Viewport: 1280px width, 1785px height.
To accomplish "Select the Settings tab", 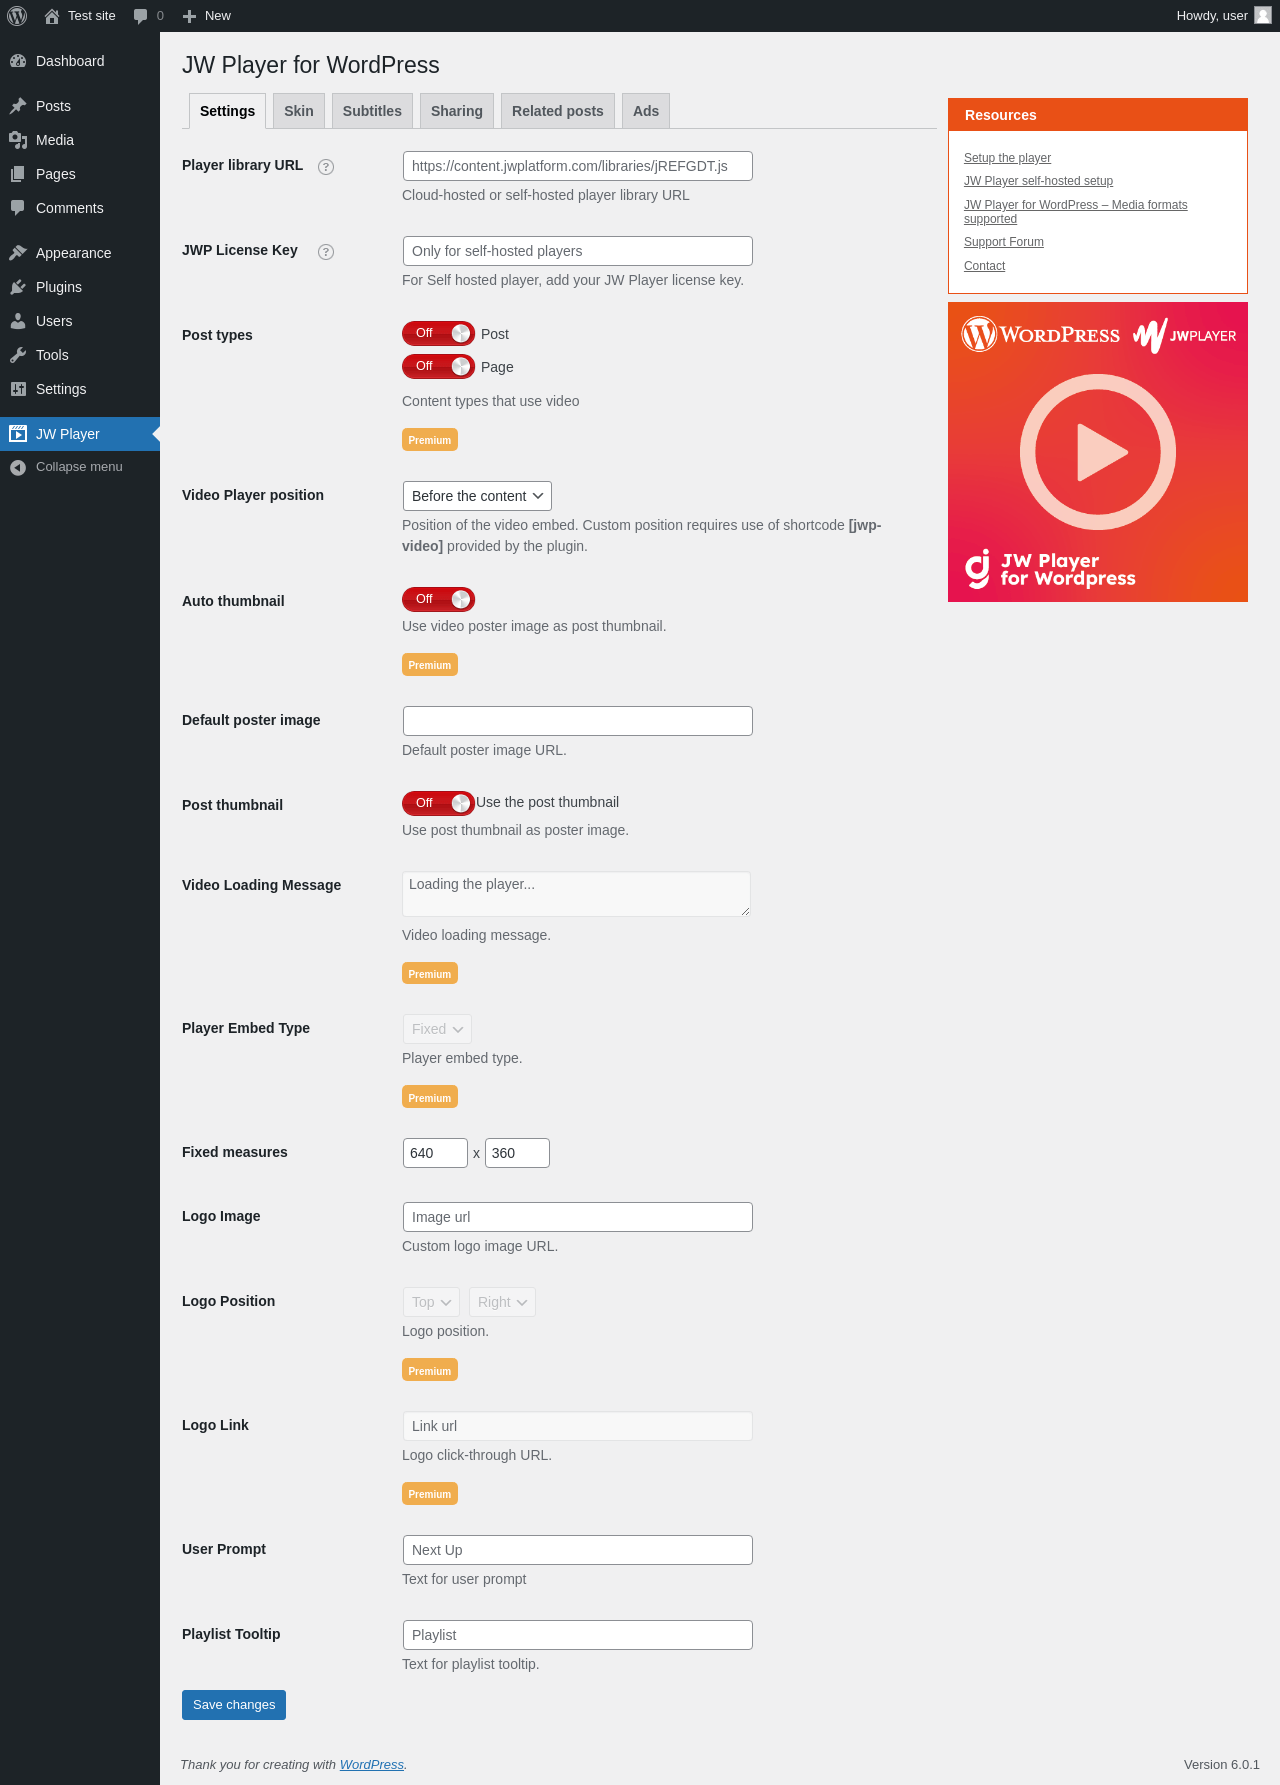I will pyautogui.click(x=227, y=111).
